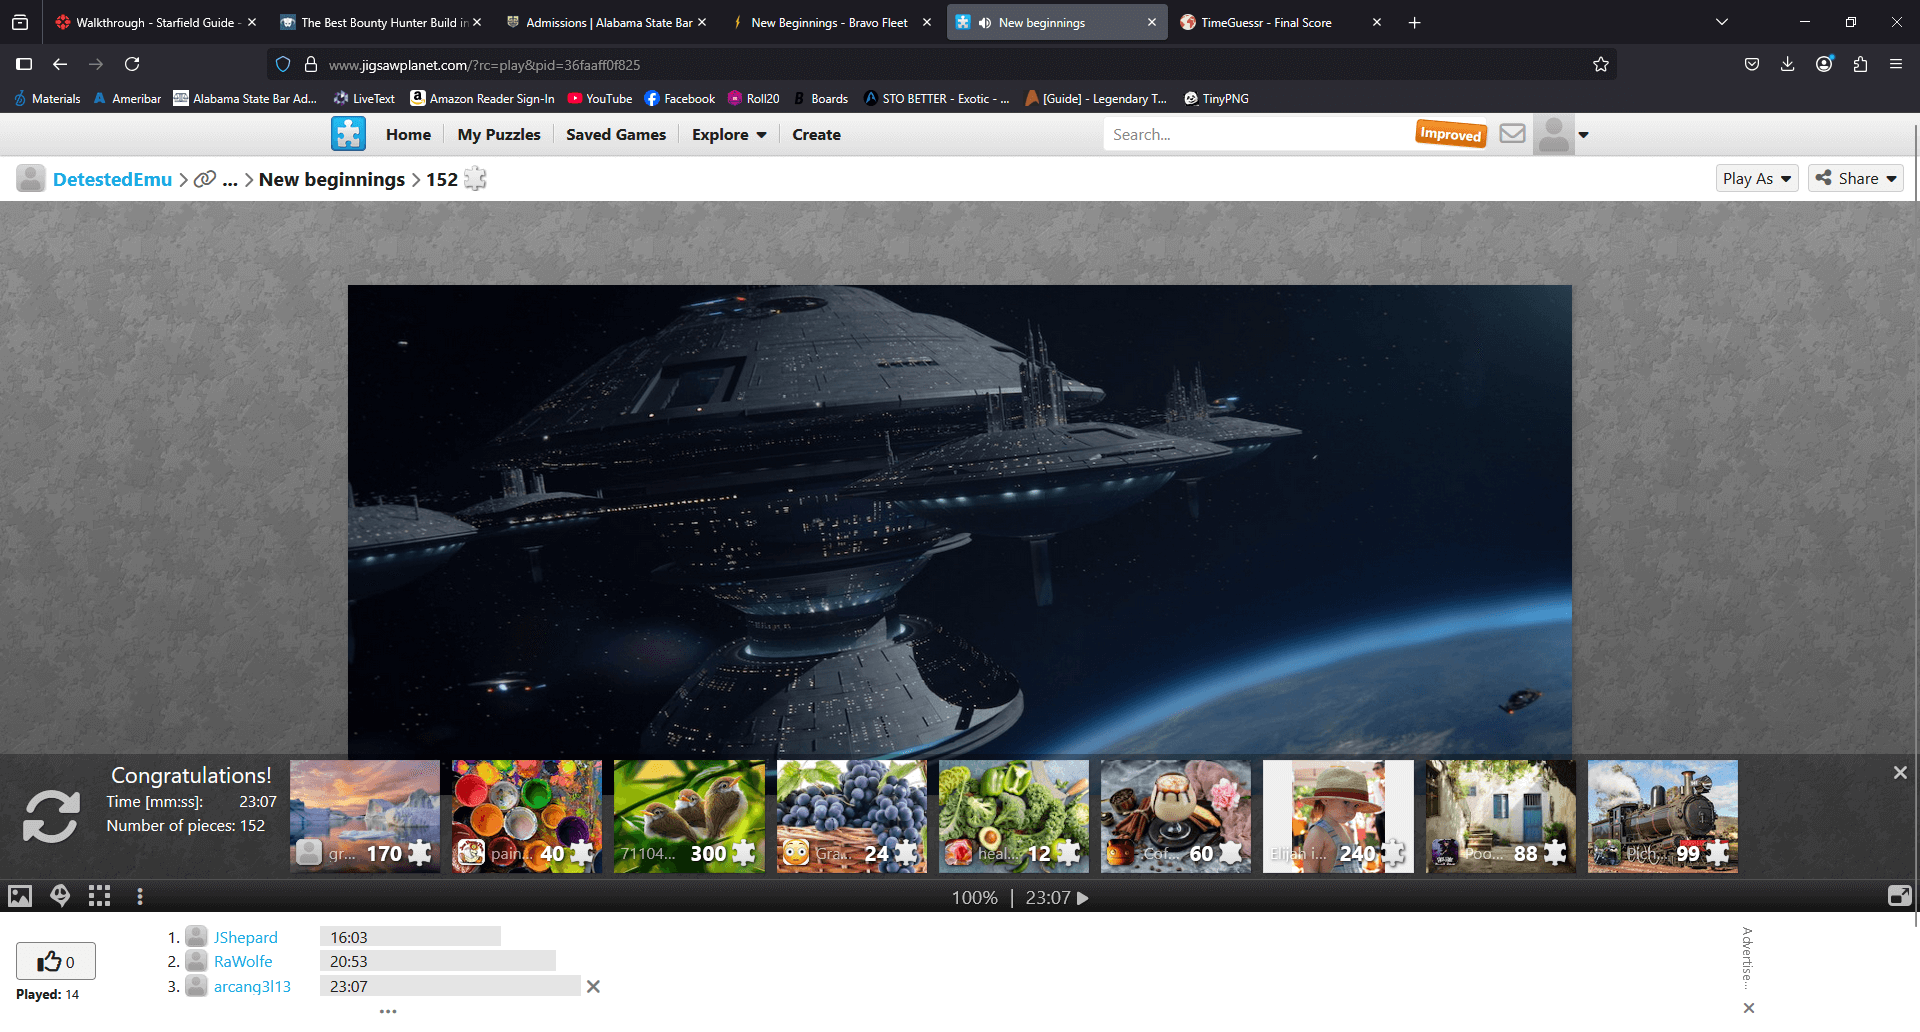The width and height of the screenshot is (1920, 1032).
Task: Reload the page
Action: tap(132, 64)
